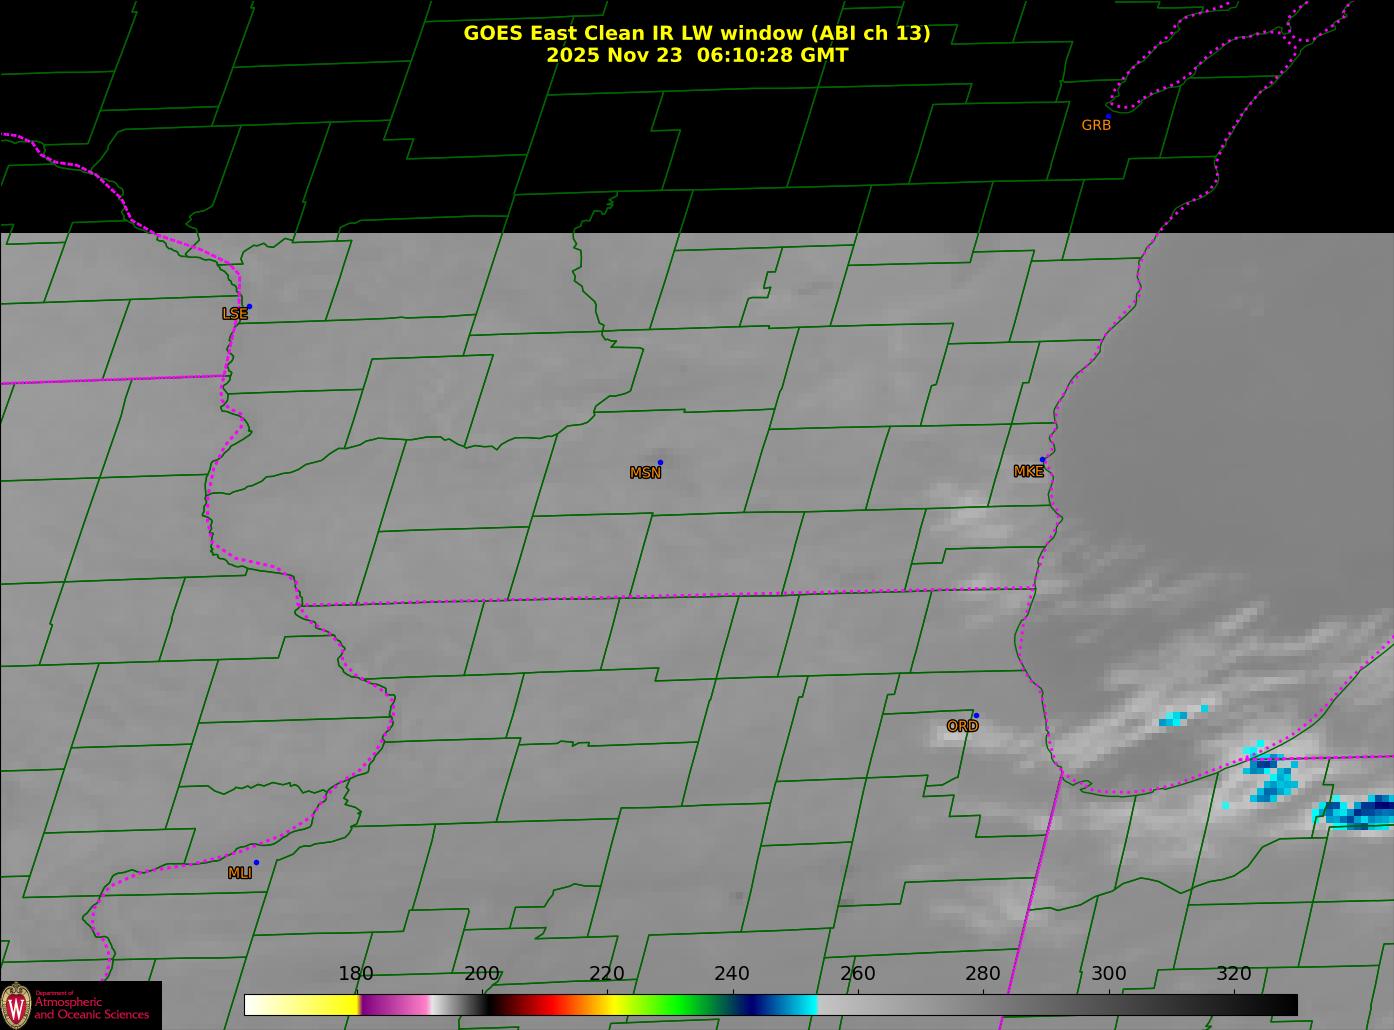Click the blue MLI station dot
The width and height of the screenshot is (1394, 1030).
(256, 863)
